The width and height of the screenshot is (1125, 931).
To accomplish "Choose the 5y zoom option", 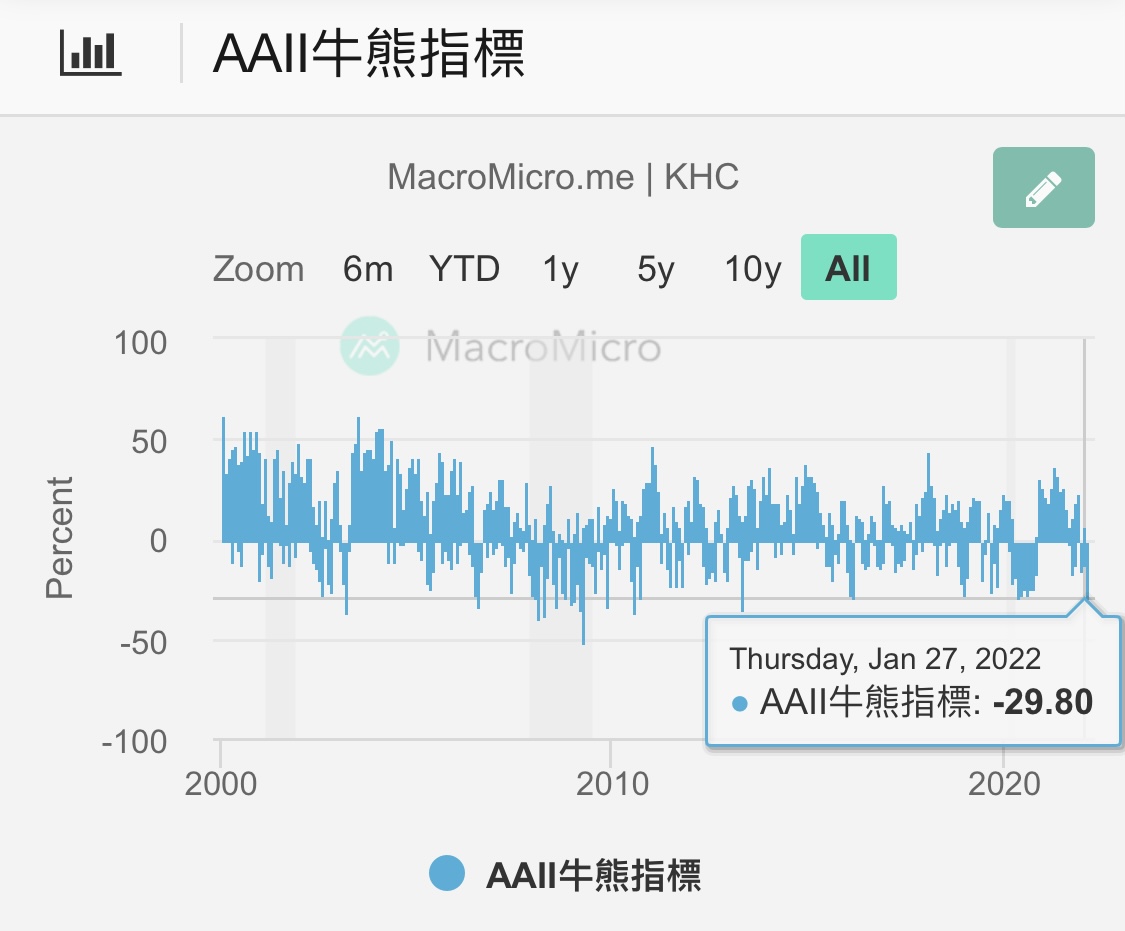I will tap(655, 269).
